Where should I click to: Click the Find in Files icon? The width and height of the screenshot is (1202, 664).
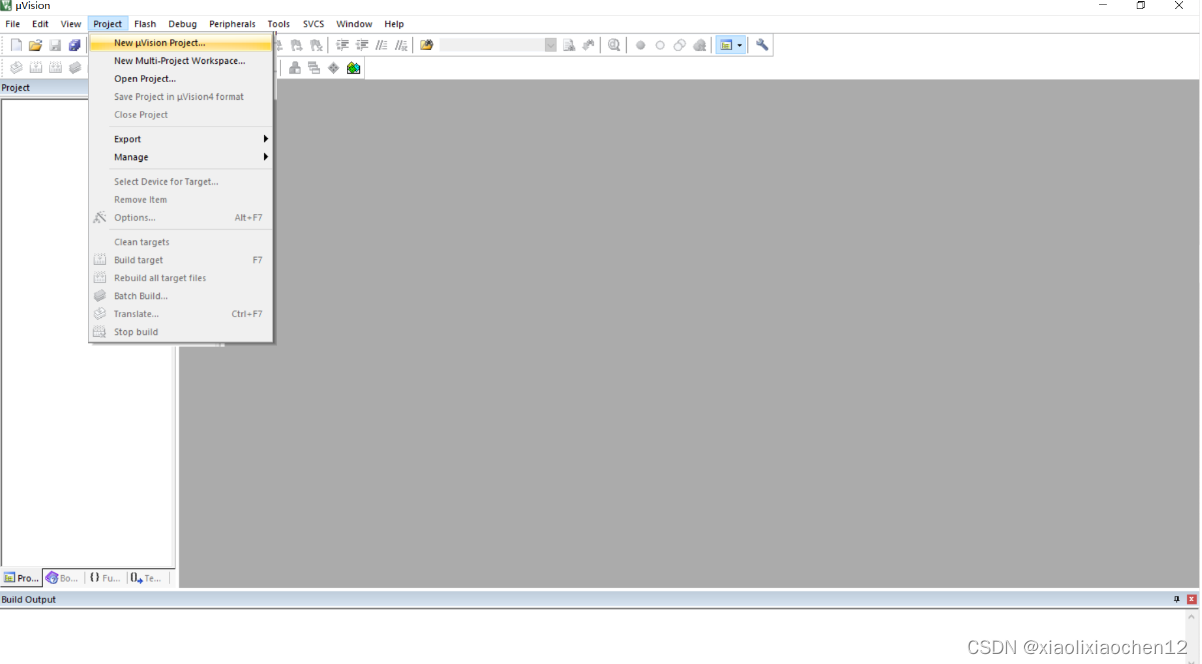[427, 45]
